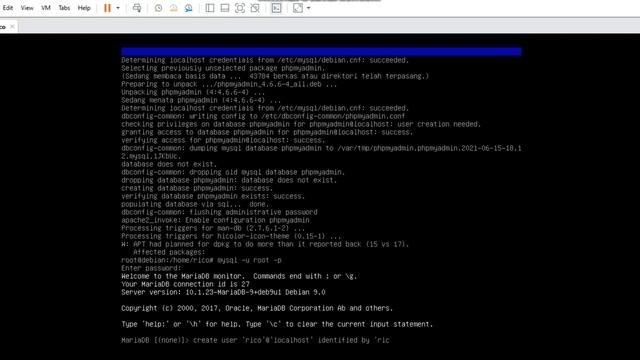Viewport: 640px width, 360px height.
Task: Click the 'Enter password:' prompt text
Action: (151, 268)
